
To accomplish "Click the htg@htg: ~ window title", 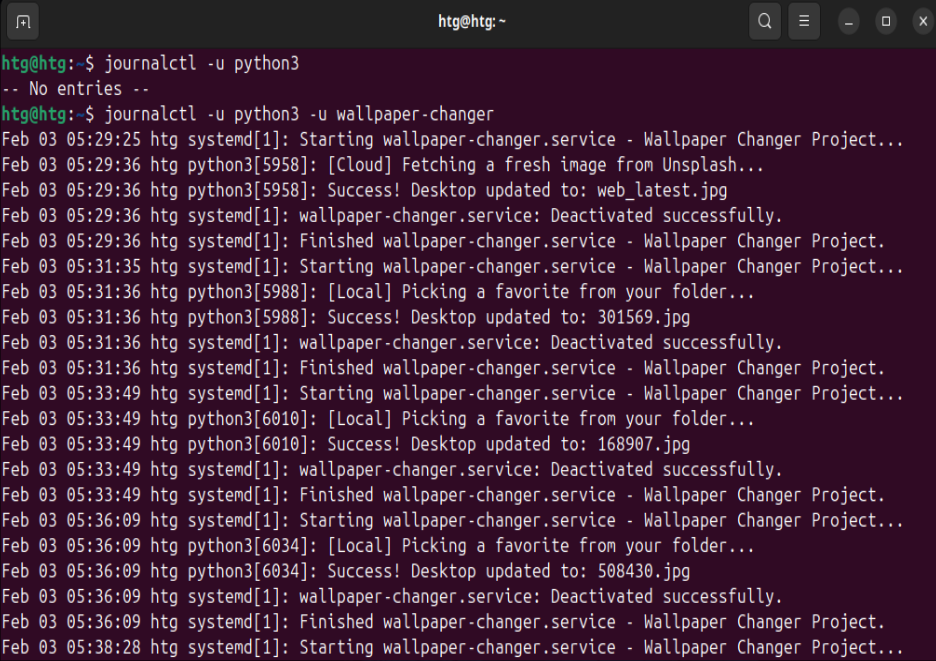I will (472, 21).
